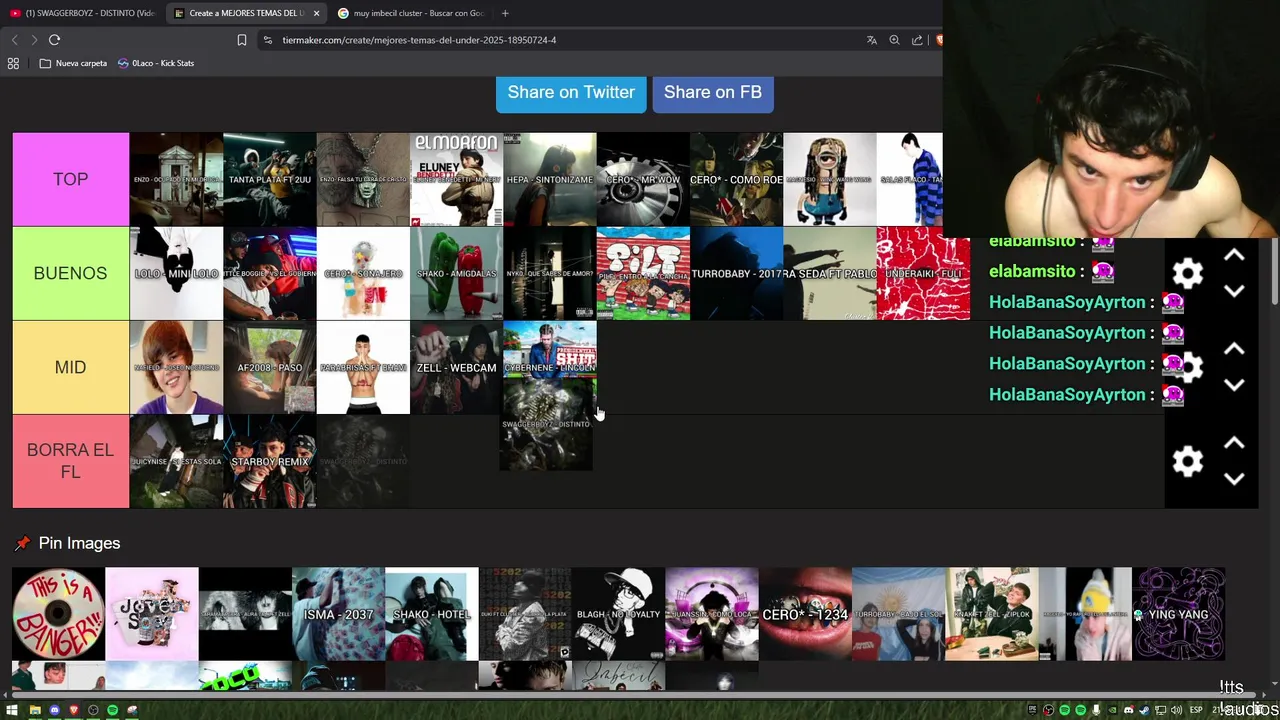Switch to muy imbecil cluster Google tab
Image resolution: width=1280 pixels, height=720 pixels.
[410, 13]
